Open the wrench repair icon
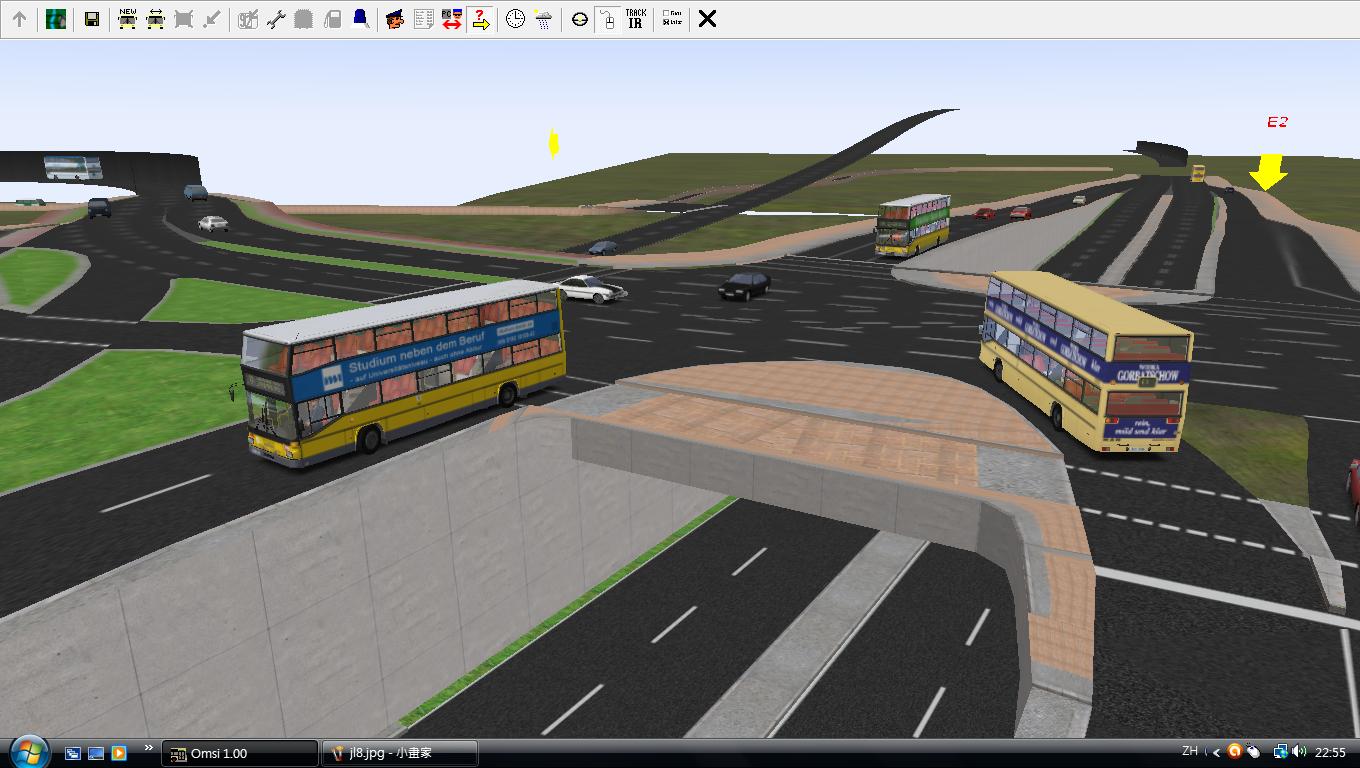 coord(276,19)
